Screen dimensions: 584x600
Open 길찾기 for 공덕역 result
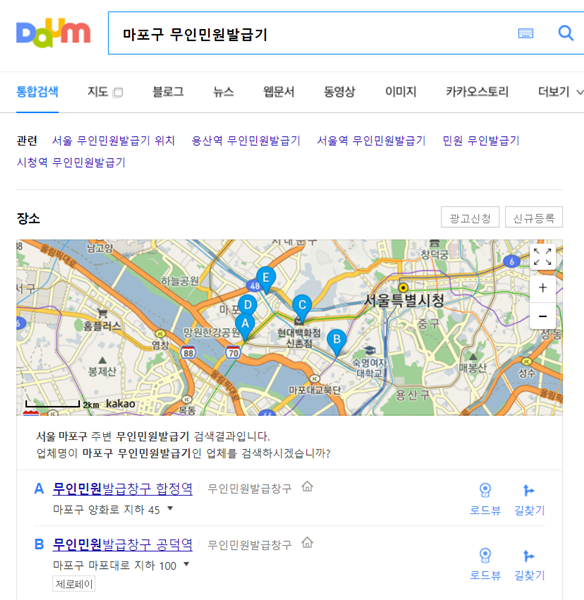529,564
